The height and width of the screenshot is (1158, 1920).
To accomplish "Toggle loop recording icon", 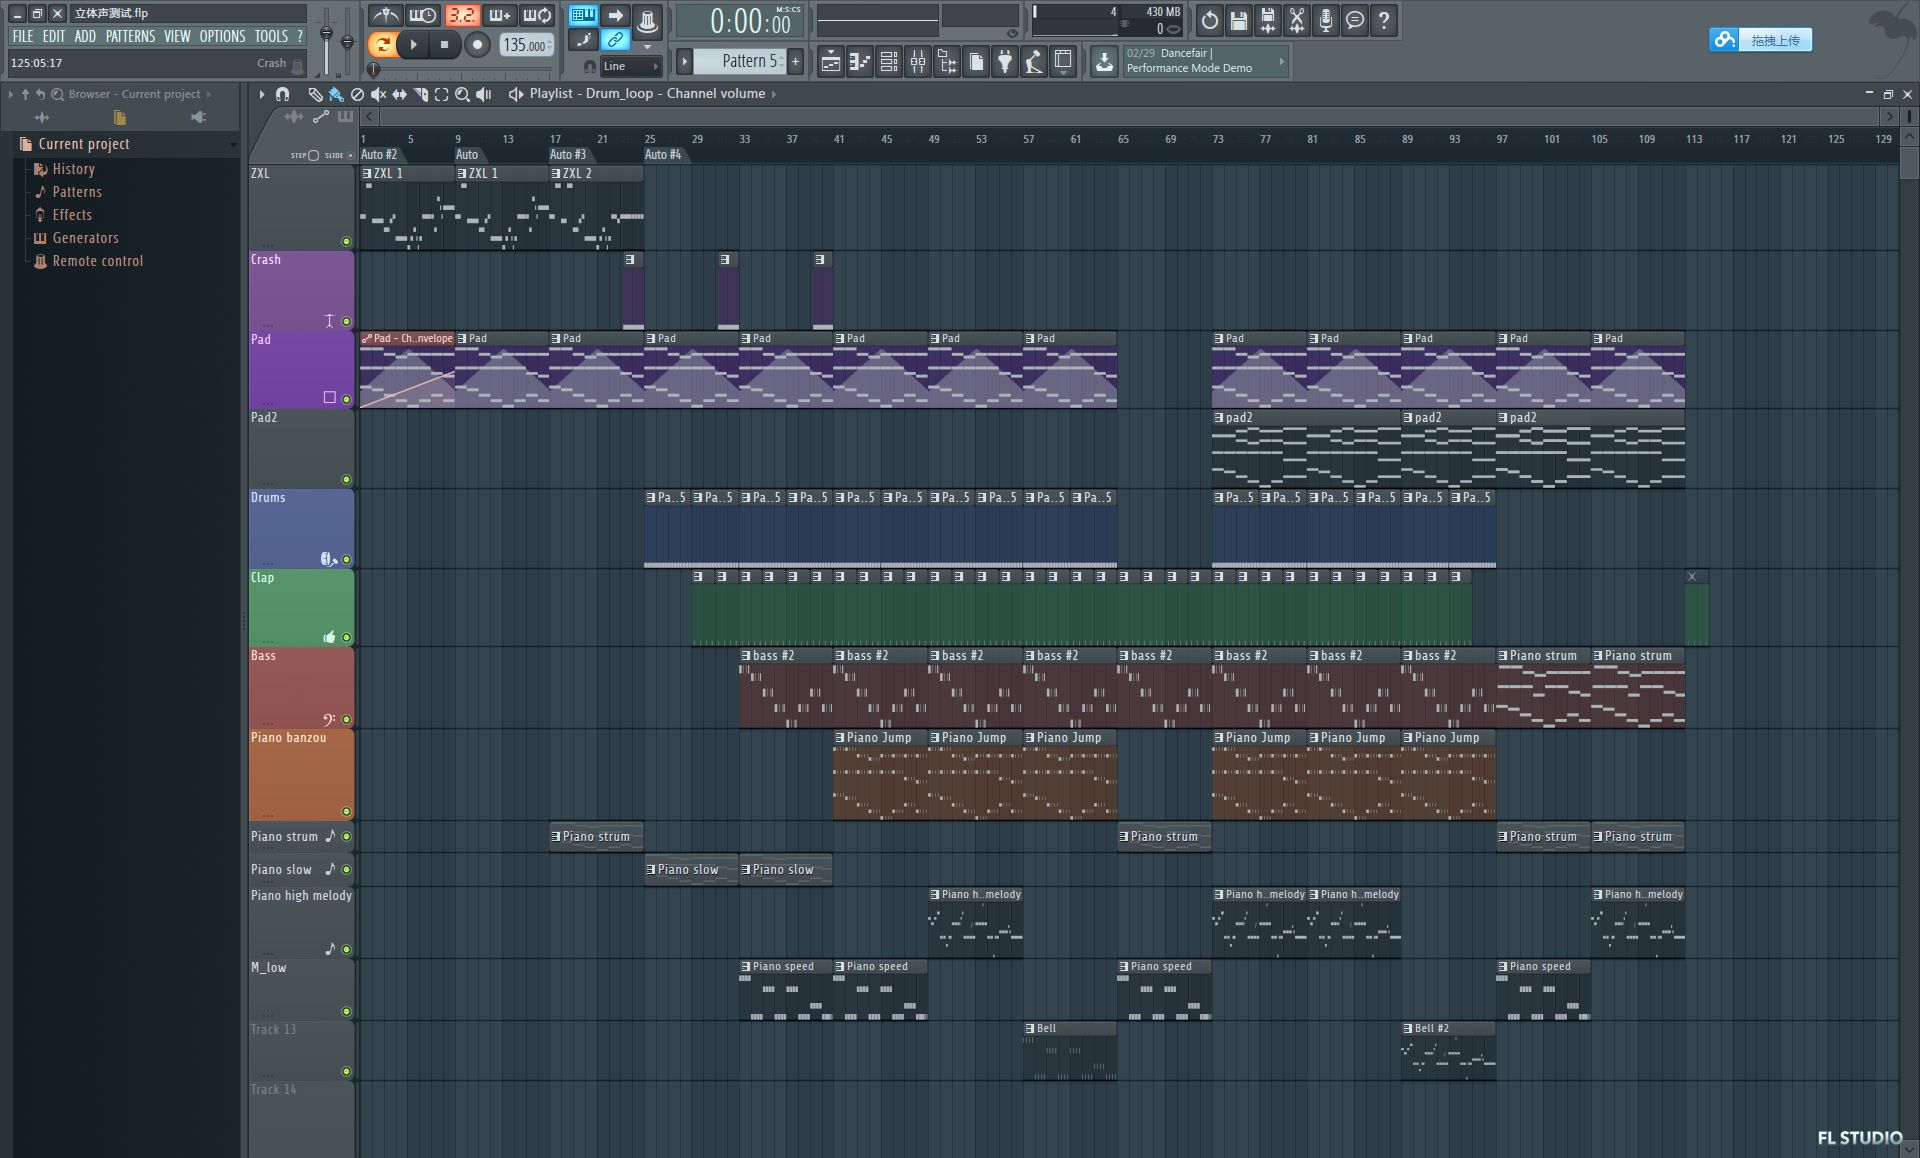I will click(x=537, y=16).
